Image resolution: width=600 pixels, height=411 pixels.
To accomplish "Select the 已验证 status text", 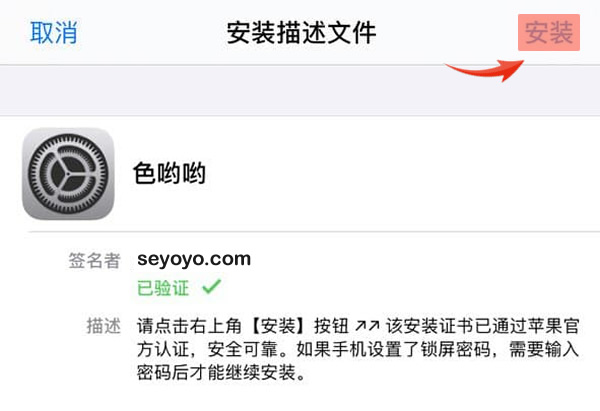I will [x=164, y=288].
